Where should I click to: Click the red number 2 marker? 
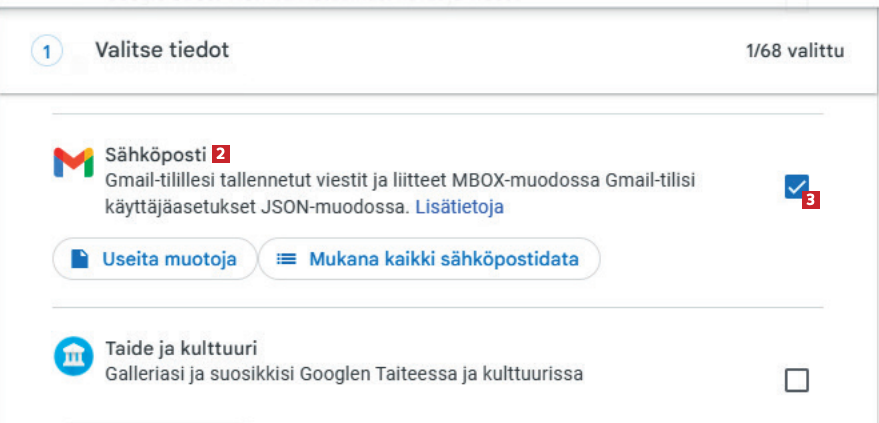click(x=220, y=155)
